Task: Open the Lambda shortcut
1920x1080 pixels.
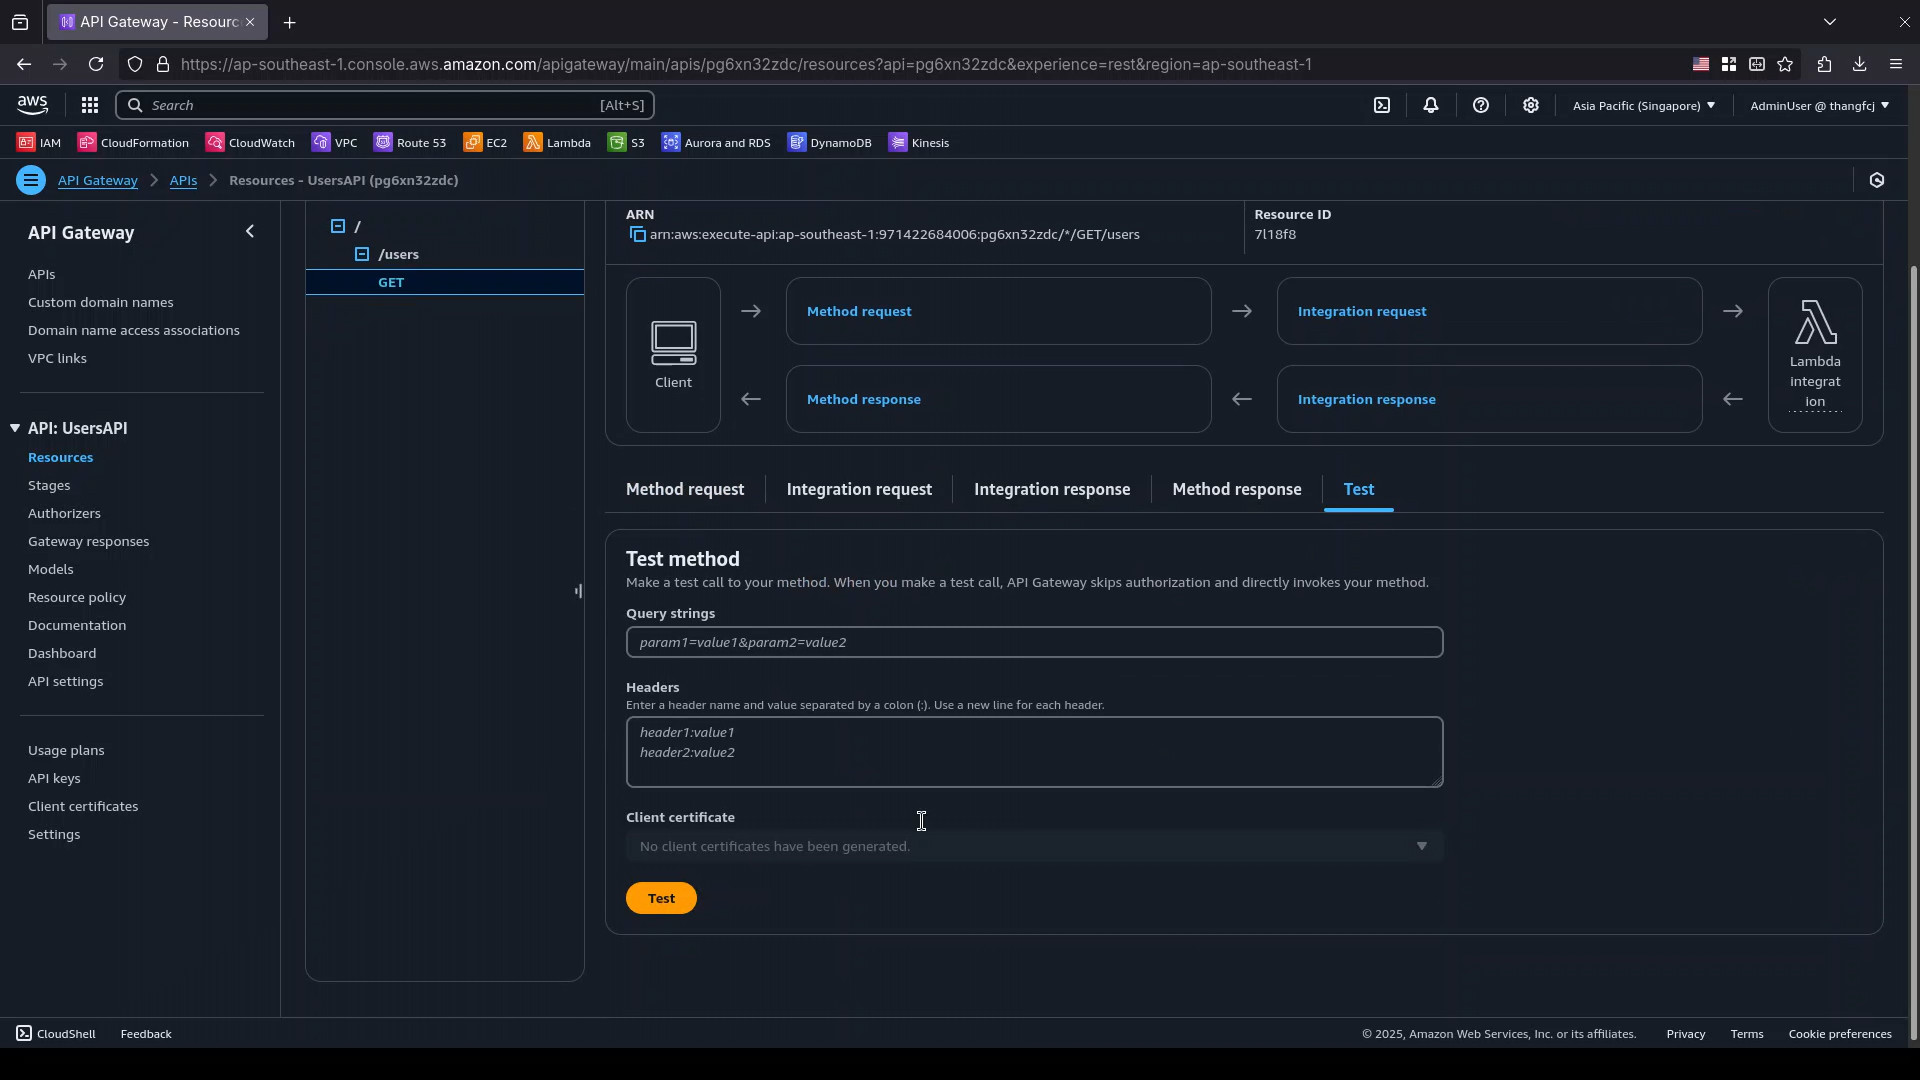Action: pos(557,143)
